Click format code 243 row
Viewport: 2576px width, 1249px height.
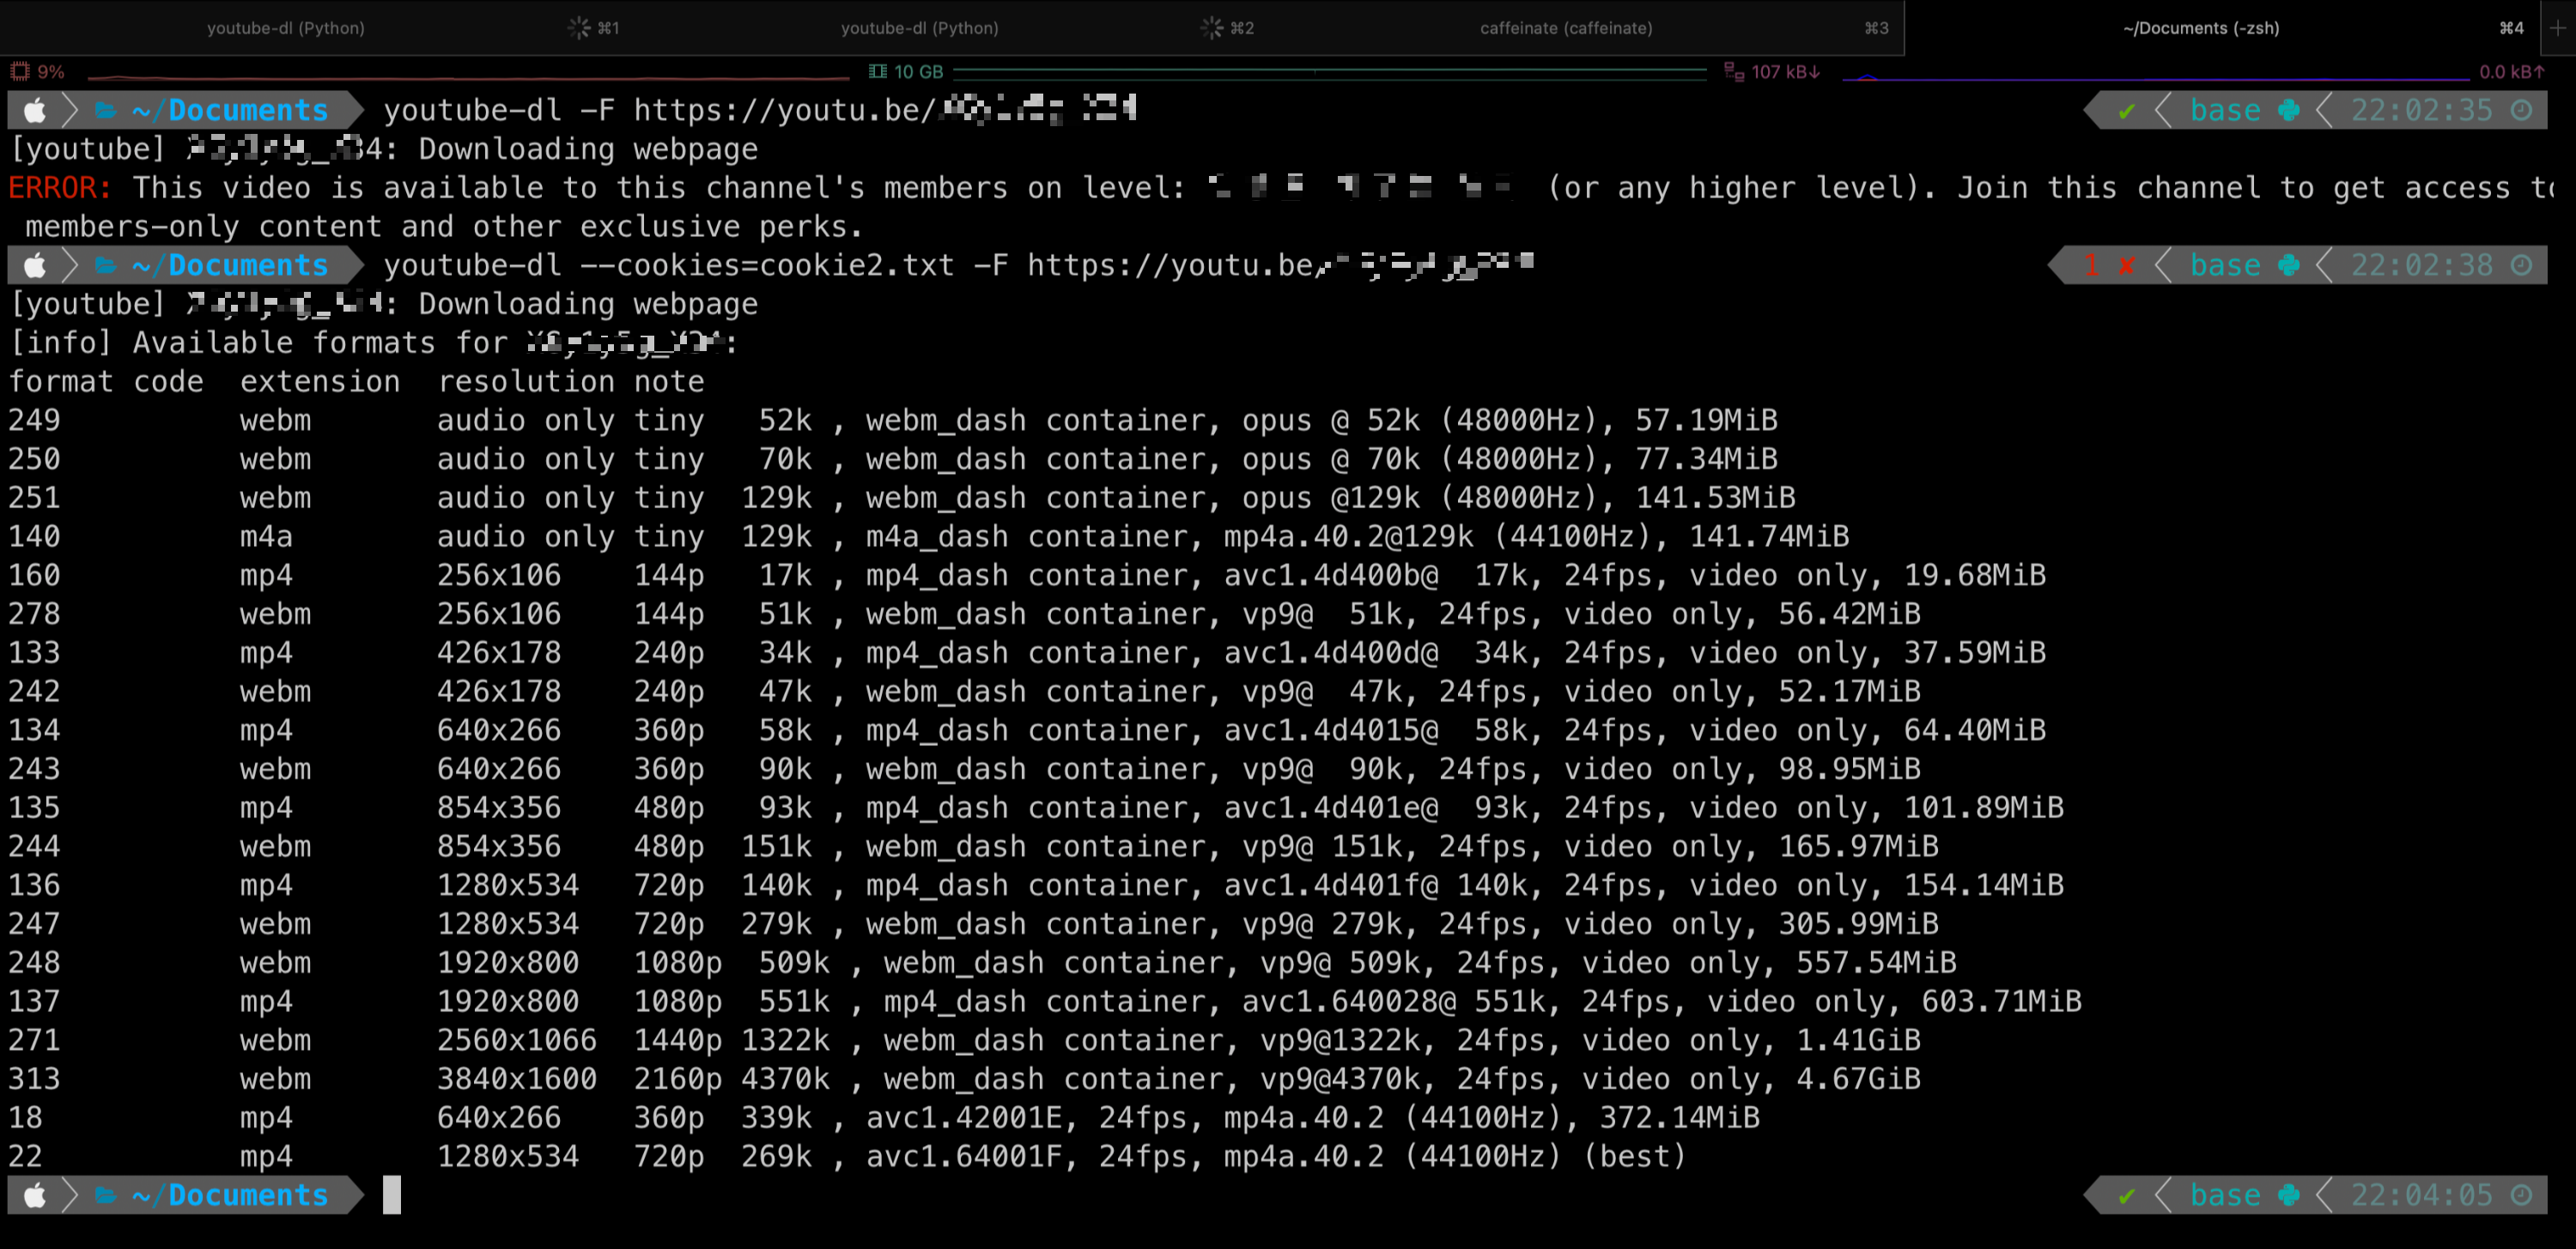click(x=965, y=770)
